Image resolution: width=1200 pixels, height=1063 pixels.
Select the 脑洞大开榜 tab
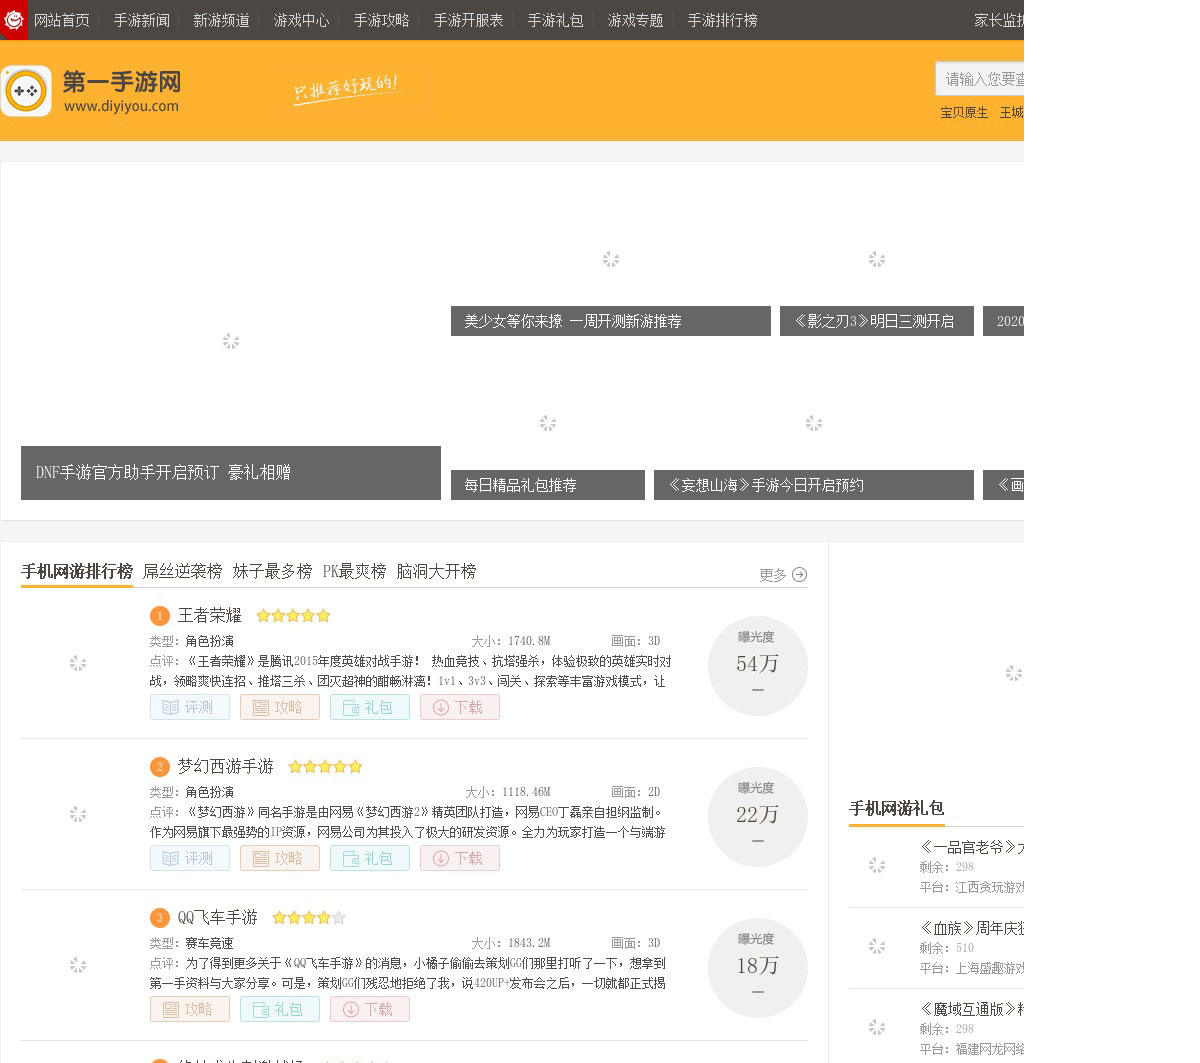point(436,571)
